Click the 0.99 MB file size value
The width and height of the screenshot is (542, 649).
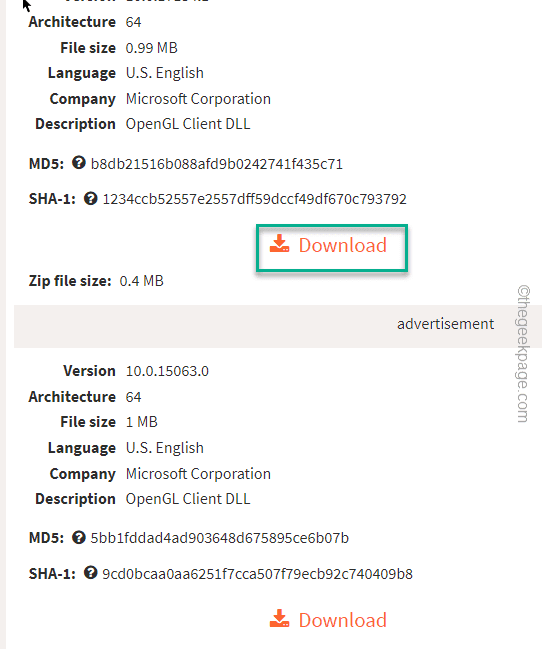(x=152, y=48)
